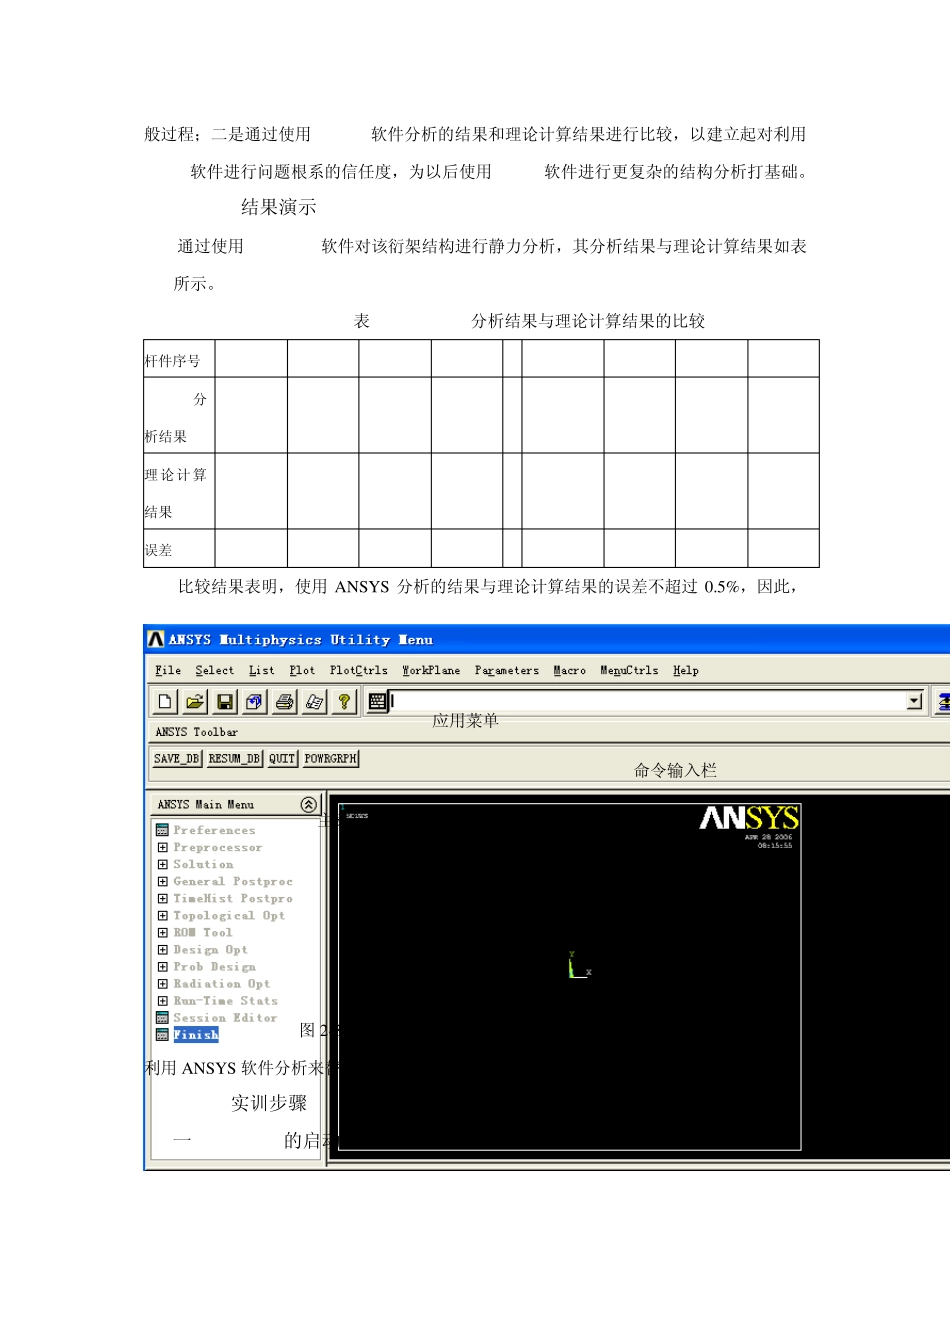The image size is (950, 1344).
Task: Open the Macro menu
Action: pos(570,670)
